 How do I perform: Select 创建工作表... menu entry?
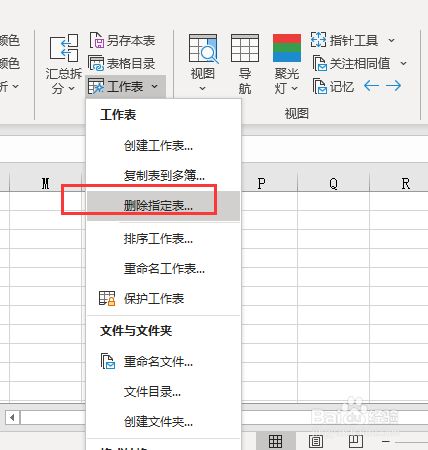pyautogui.click(x=163, y=146)
